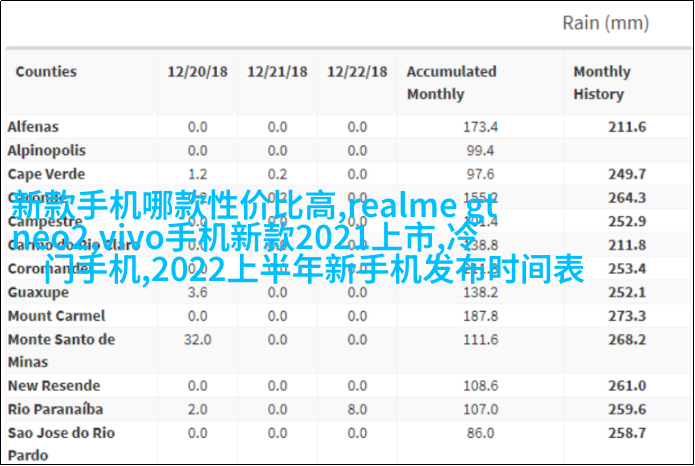
Task: Select the '12/20/18' column header
Action: [x=197, y=71]
